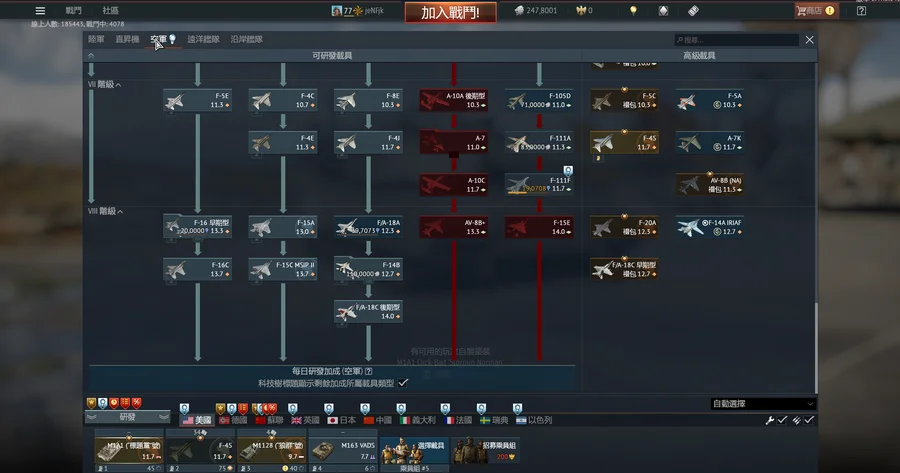
Task: Select the 英國 nation tab
Action: click(305, 420)
